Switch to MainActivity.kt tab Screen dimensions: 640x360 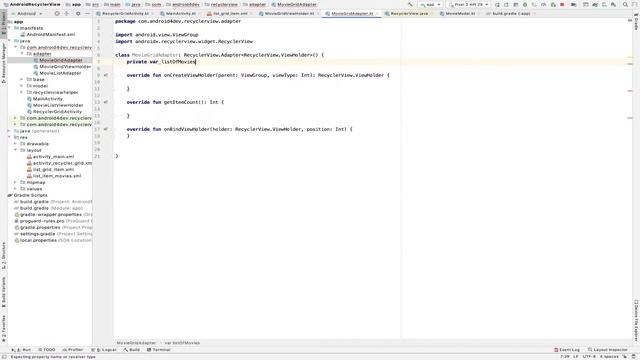pos(180,13)
